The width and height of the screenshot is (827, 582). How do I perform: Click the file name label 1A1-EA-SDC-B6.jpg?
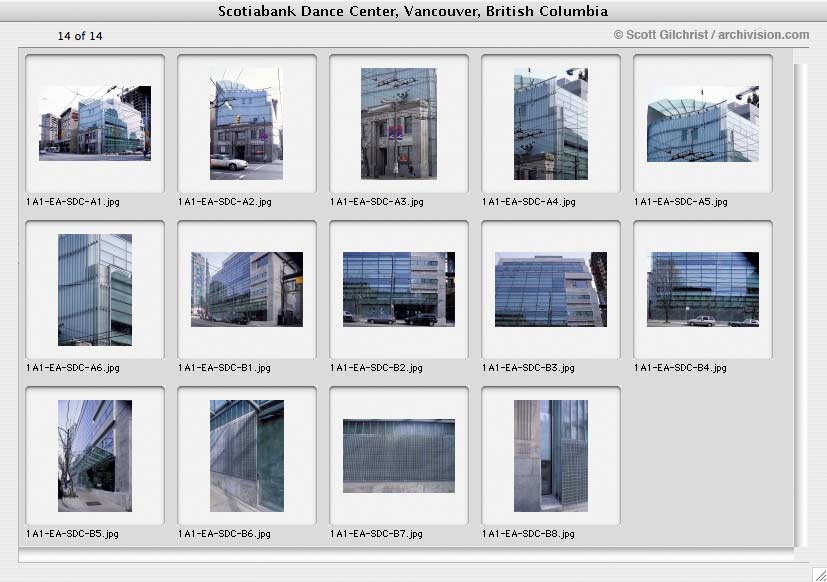point(224,534)
